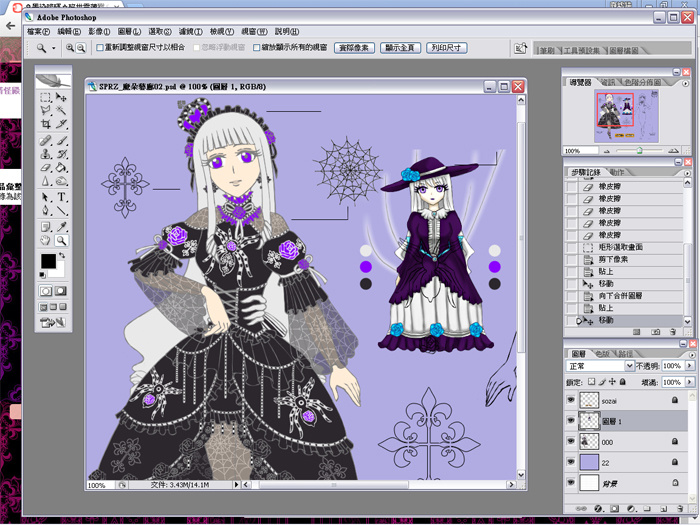Hide the 000 layer
This screenshot has width=700, height=525.
[x=571, y=441]
